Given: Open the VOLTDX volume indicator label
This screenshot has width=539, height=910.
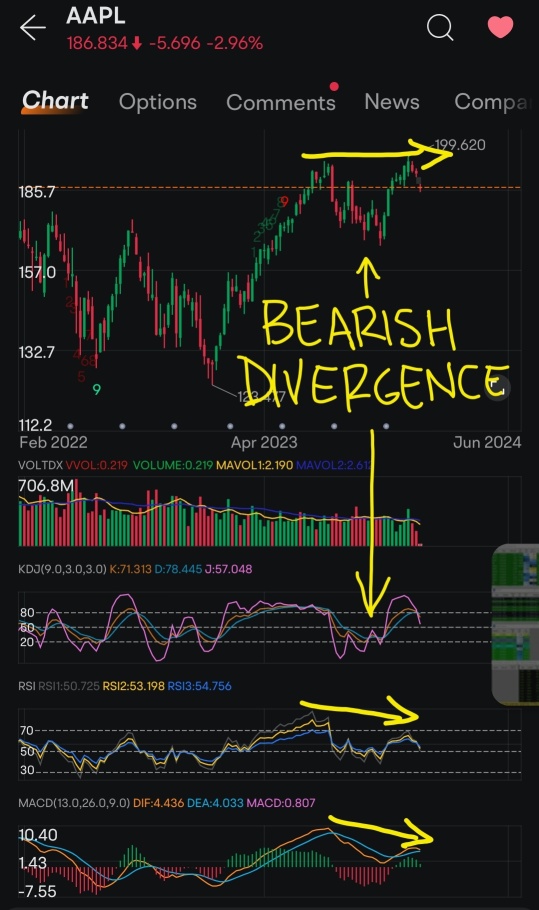Looking at the screenshot, I should click(x=41, y=465).
